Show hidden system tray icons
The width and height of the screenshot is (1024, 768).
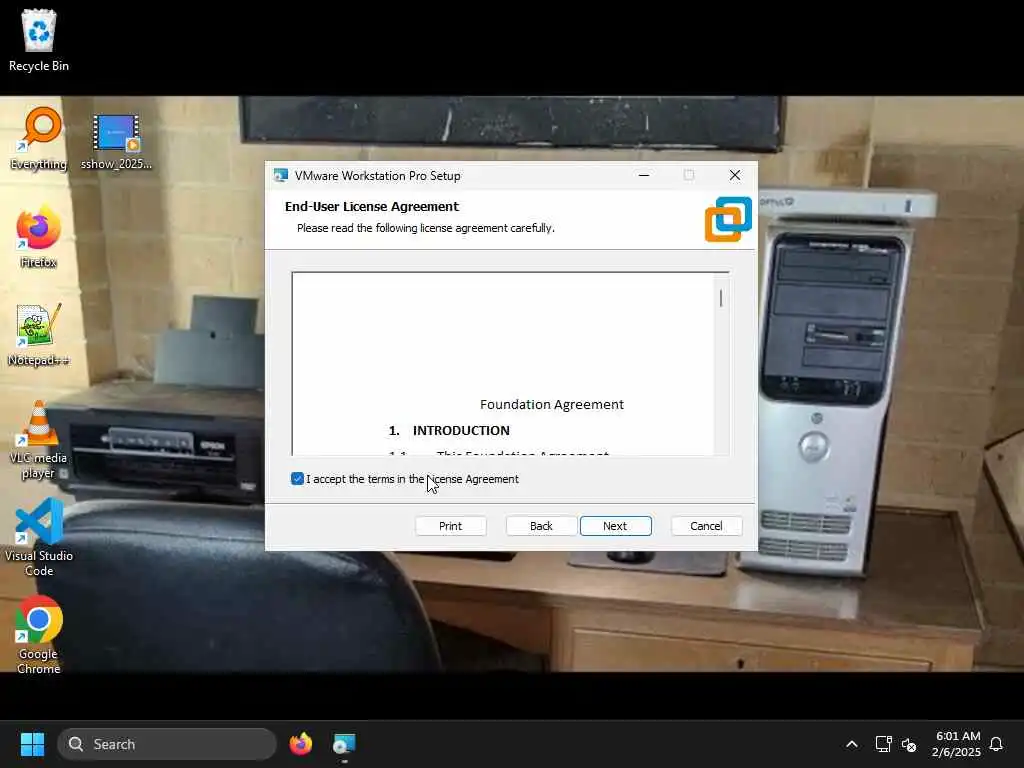click(x=852, y=744)
